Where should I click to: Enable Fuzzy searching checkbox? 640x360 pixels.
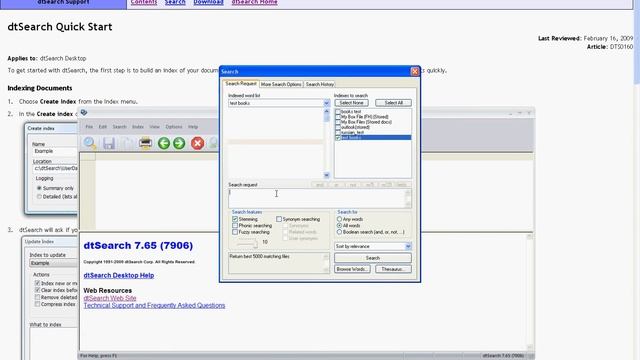coord(235,232)
